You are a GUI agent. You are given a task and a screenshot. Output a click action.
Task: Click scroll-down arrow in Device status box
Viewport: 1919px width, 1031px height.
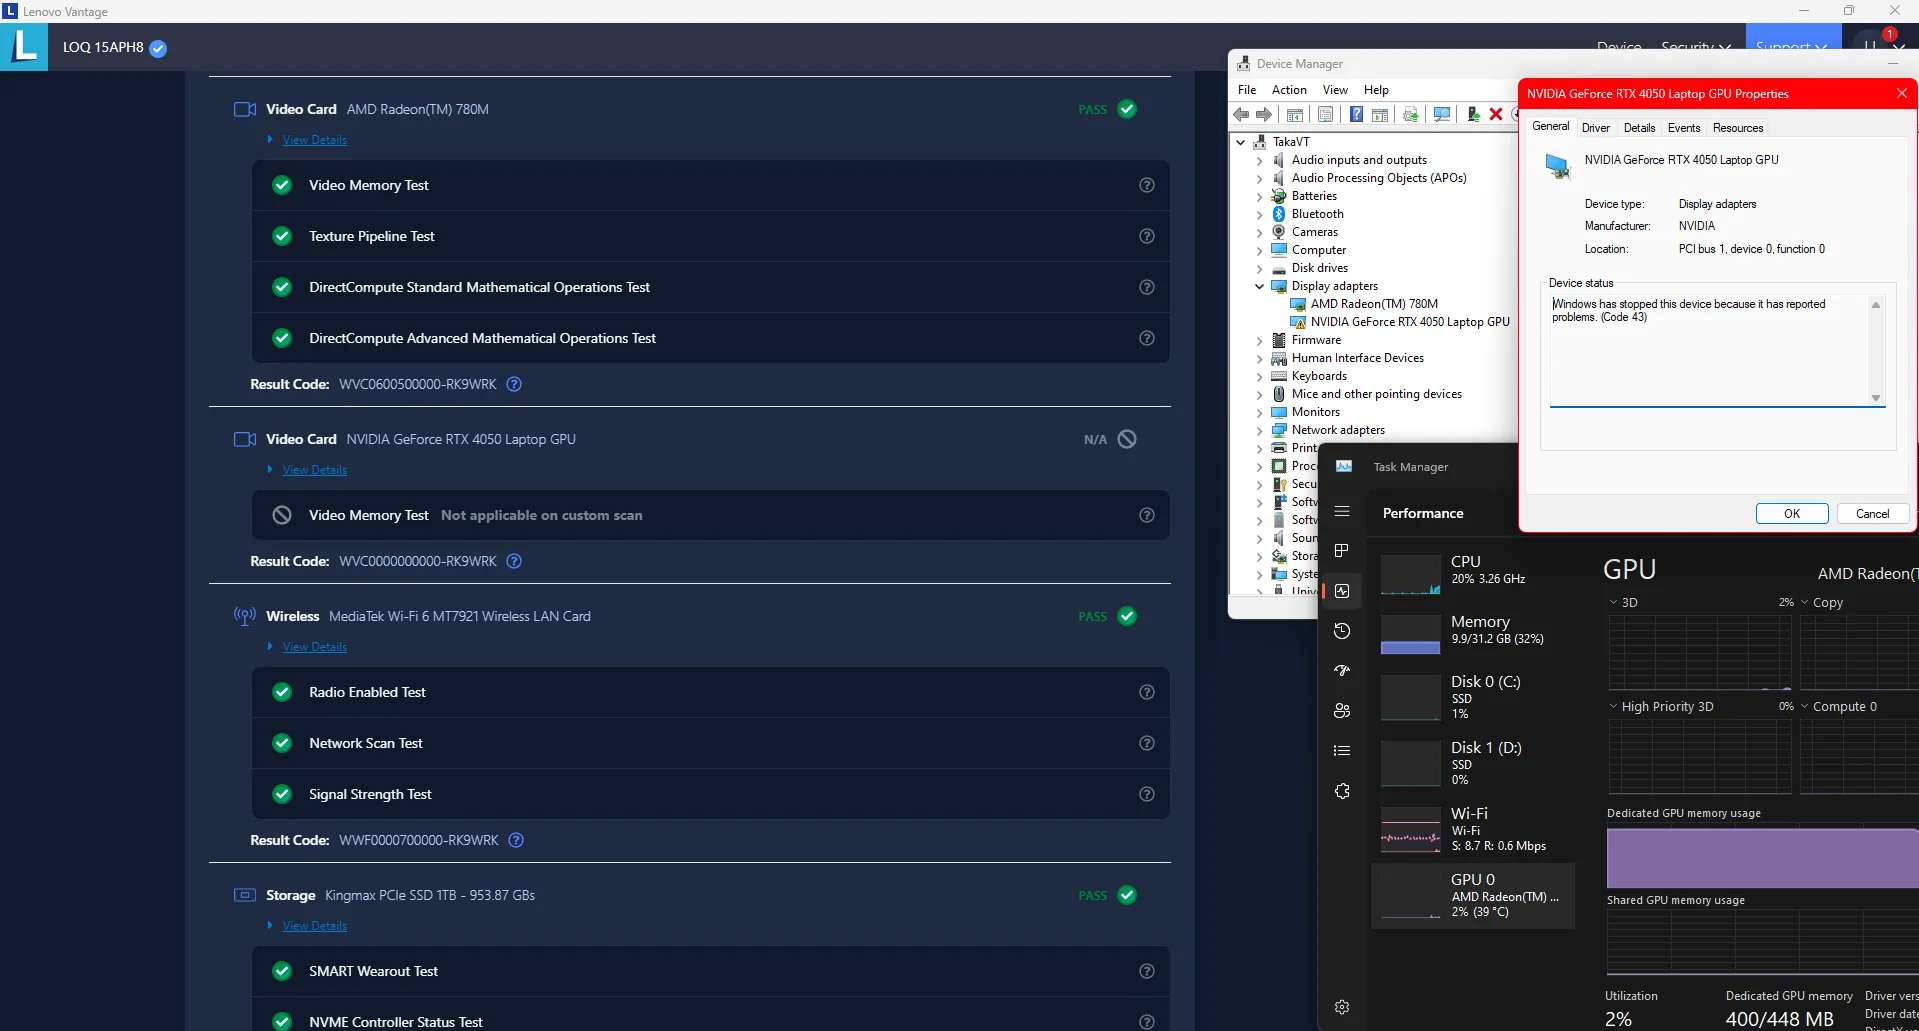pos(1876,398)
